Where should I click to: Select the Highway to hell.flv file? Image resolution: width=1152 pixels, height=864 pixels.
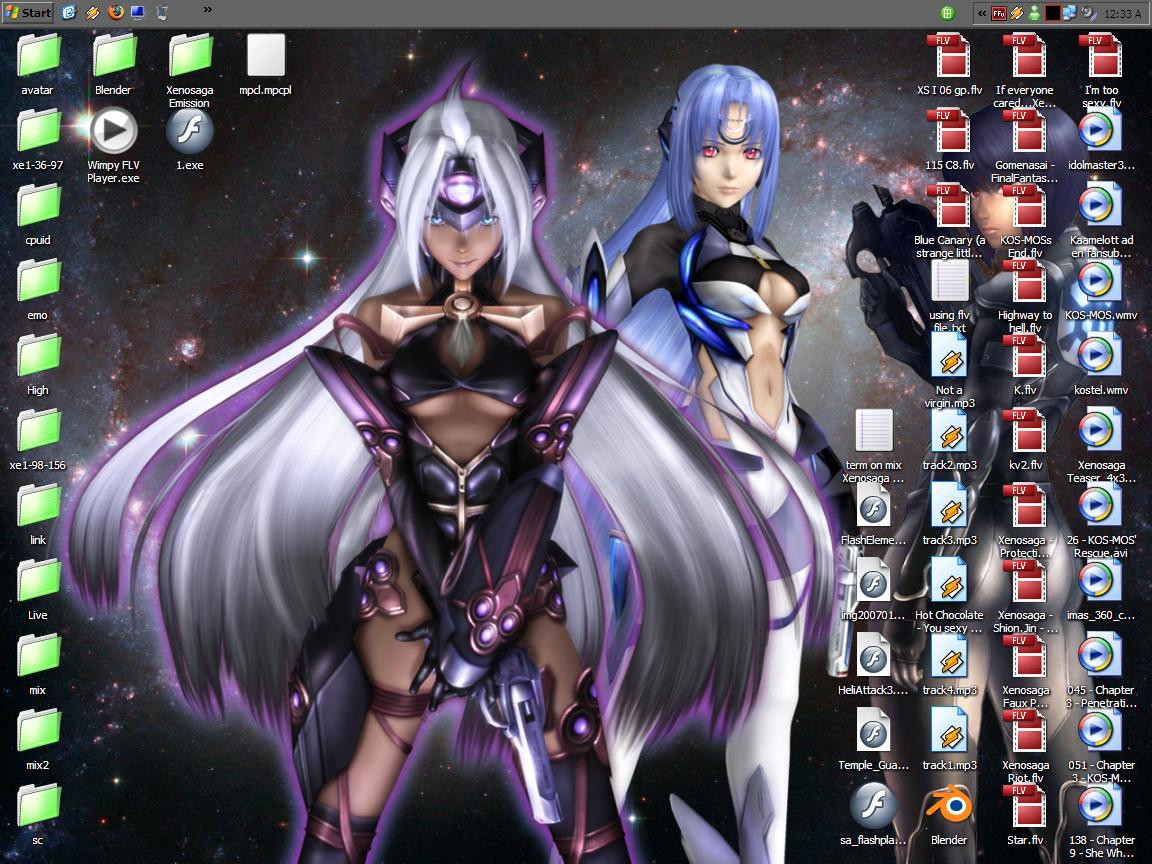[1025, 296]
